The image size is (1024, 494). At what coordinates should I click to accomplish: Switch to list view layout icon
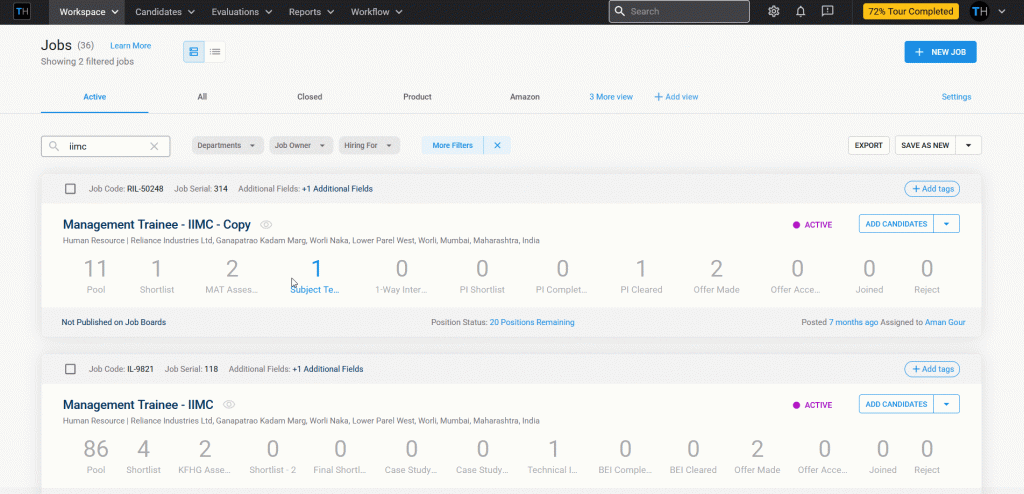pos(215,52)
